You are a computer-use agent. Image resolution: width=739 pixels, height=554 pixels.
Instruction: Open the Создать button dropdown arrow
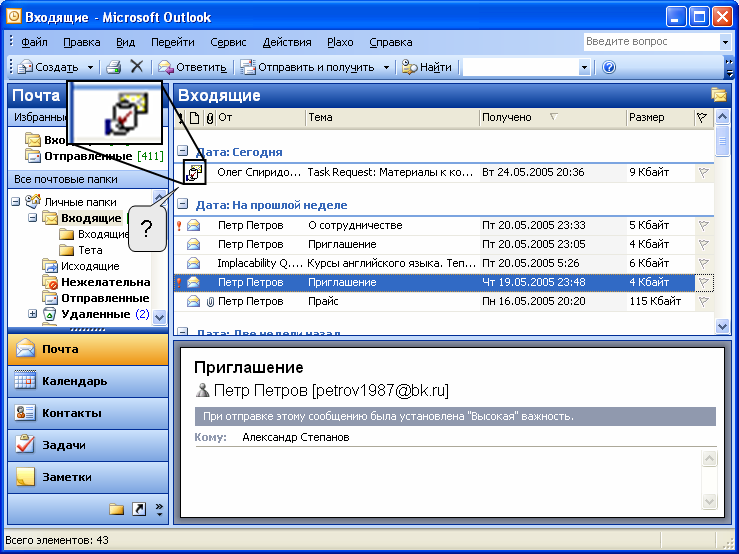[x=90, y=67]
